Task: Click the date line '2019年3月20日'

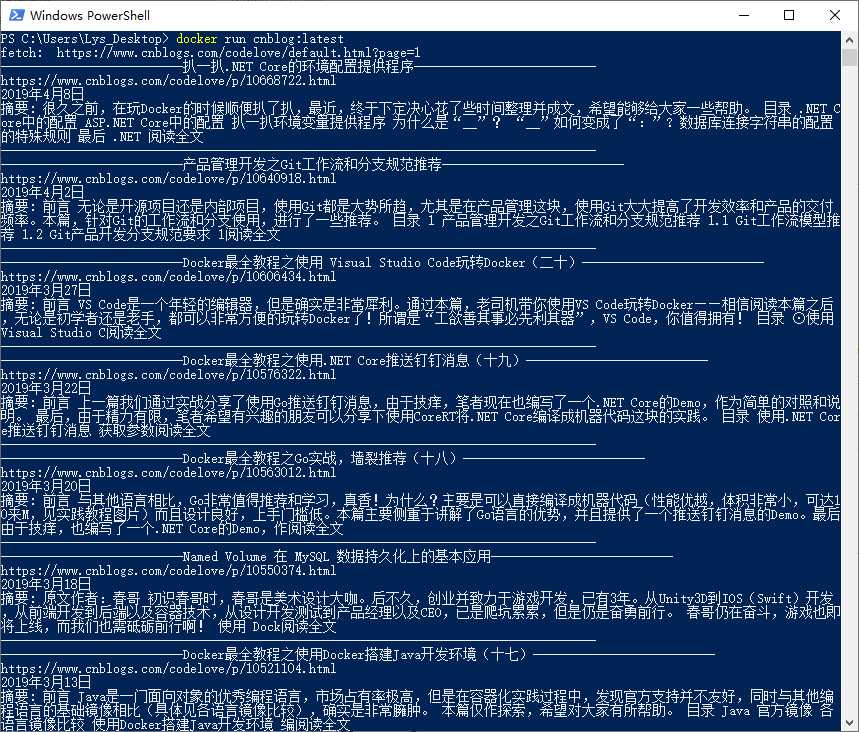Action: [46, 487]
